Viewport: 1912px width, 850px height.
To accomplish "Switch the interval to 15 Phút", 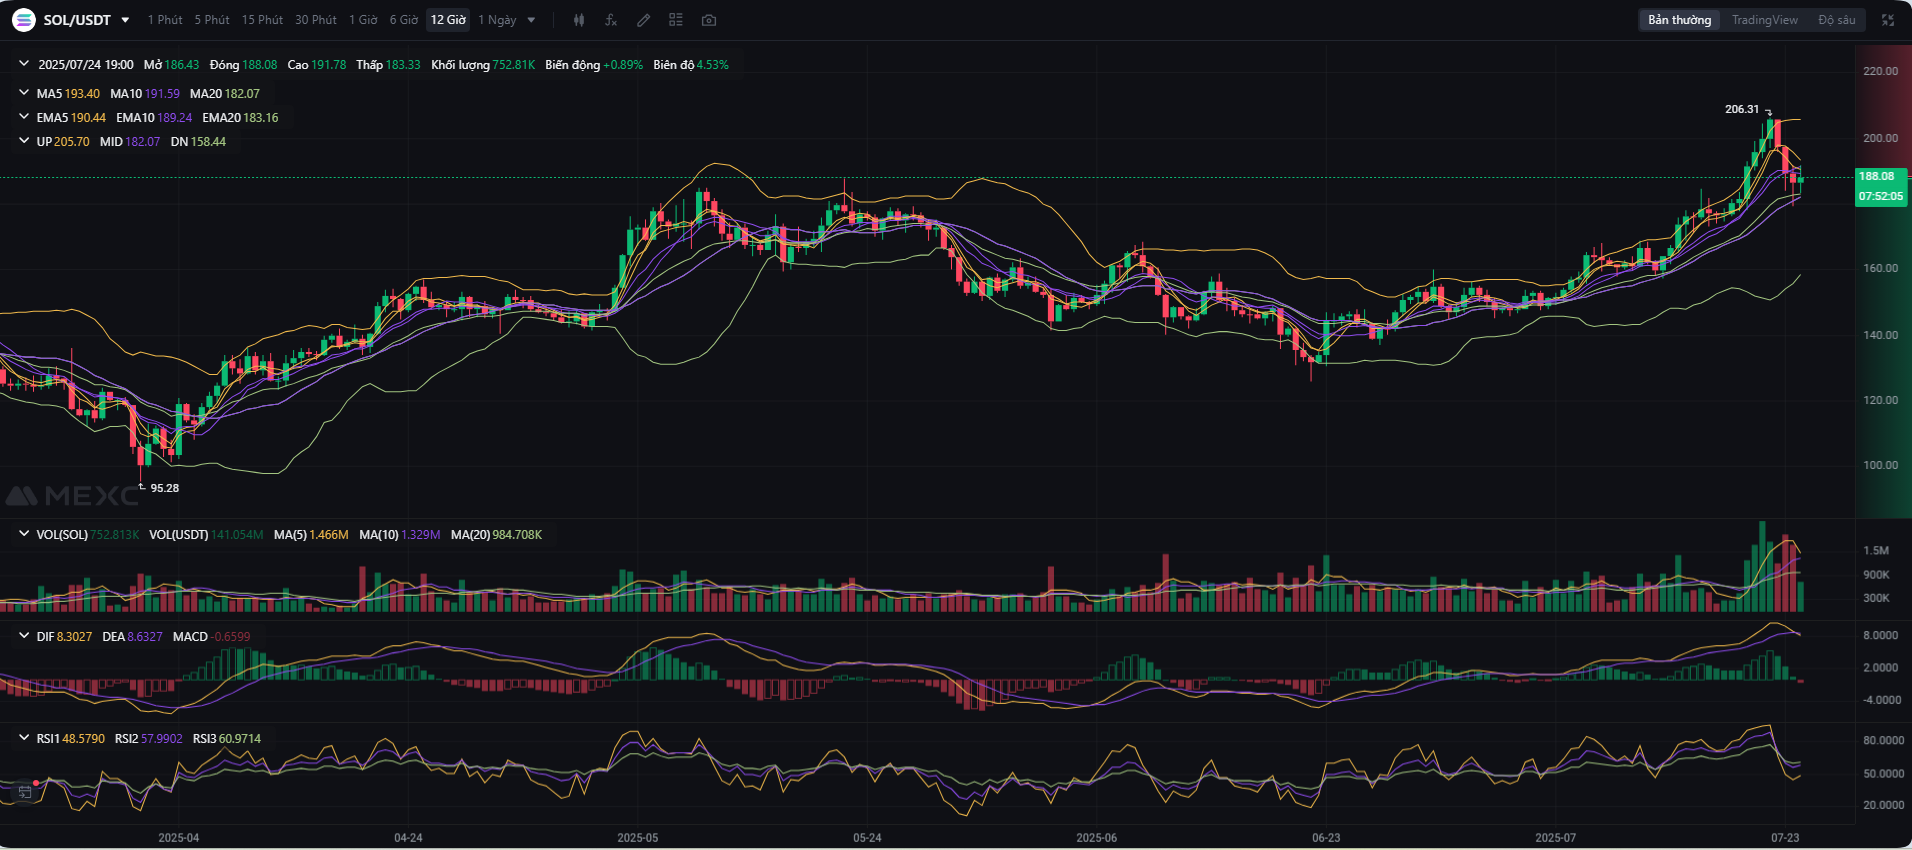I will [x=262, y=20].
